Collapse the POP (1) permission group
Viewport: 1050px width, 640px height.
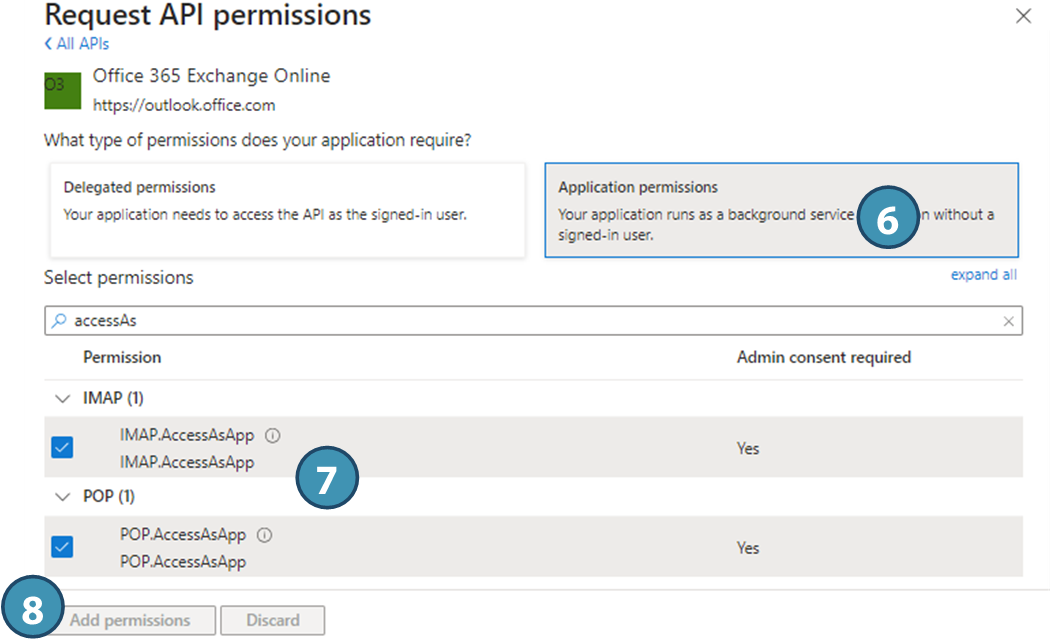click(62, 497)
